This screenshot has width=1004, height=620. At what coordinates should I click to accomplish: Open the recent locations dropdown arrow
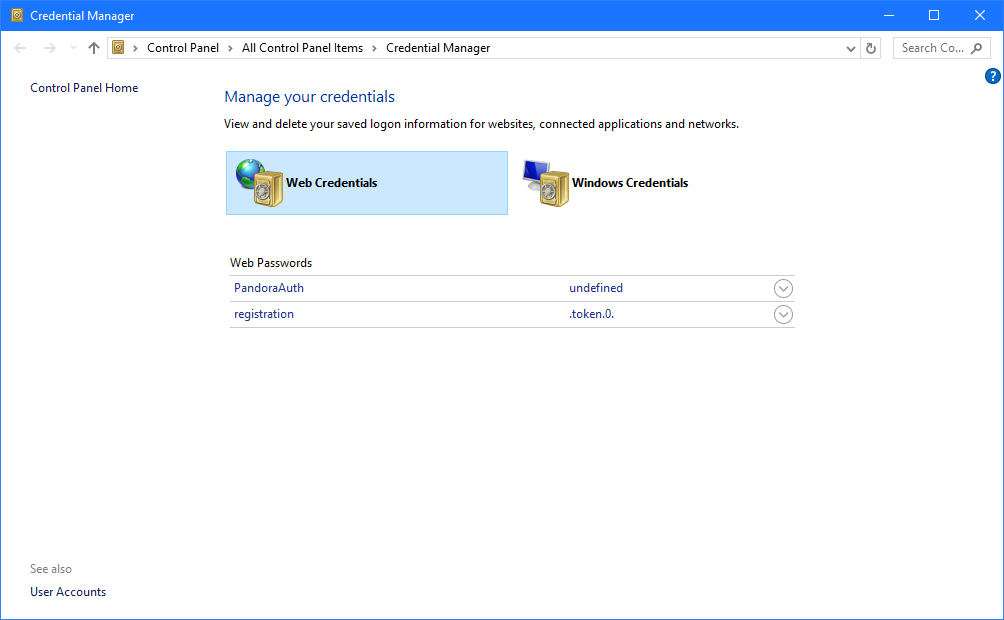(73, 48)
